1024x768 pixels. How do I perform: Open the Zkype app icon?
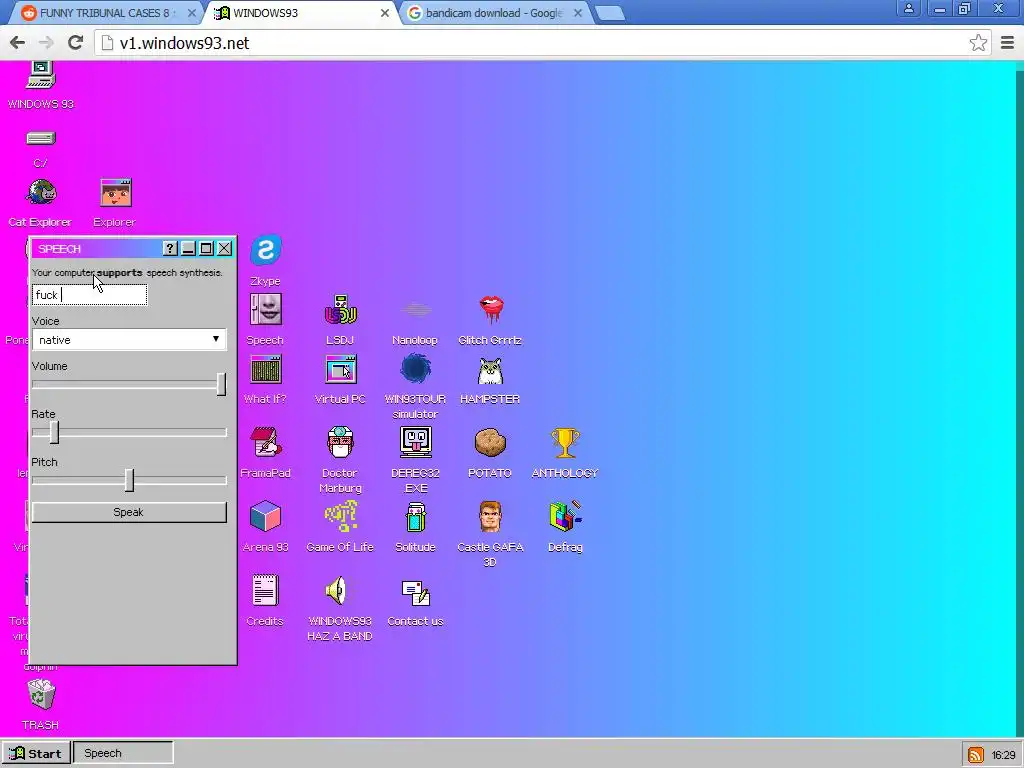point(266,250)
